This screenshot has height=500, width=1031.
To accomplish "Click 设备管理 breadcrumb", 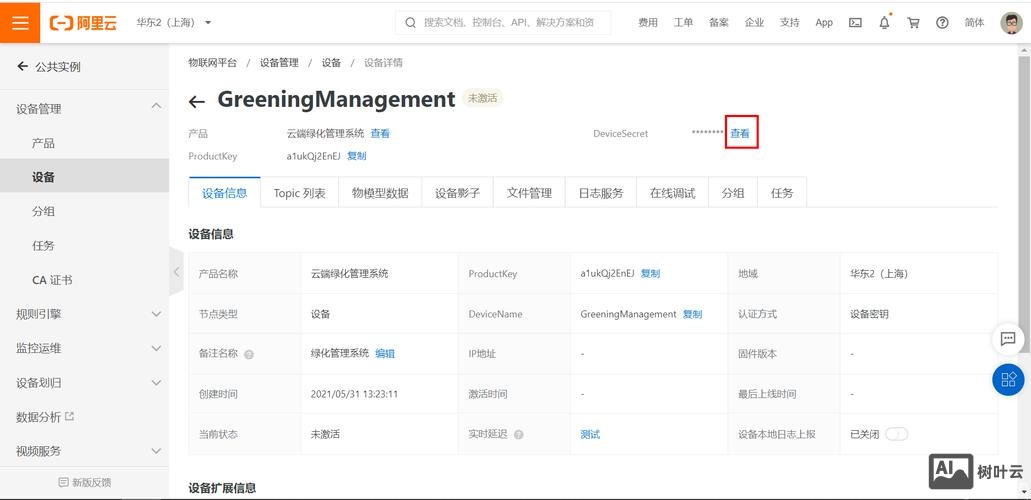I will [x=279, y=62].
